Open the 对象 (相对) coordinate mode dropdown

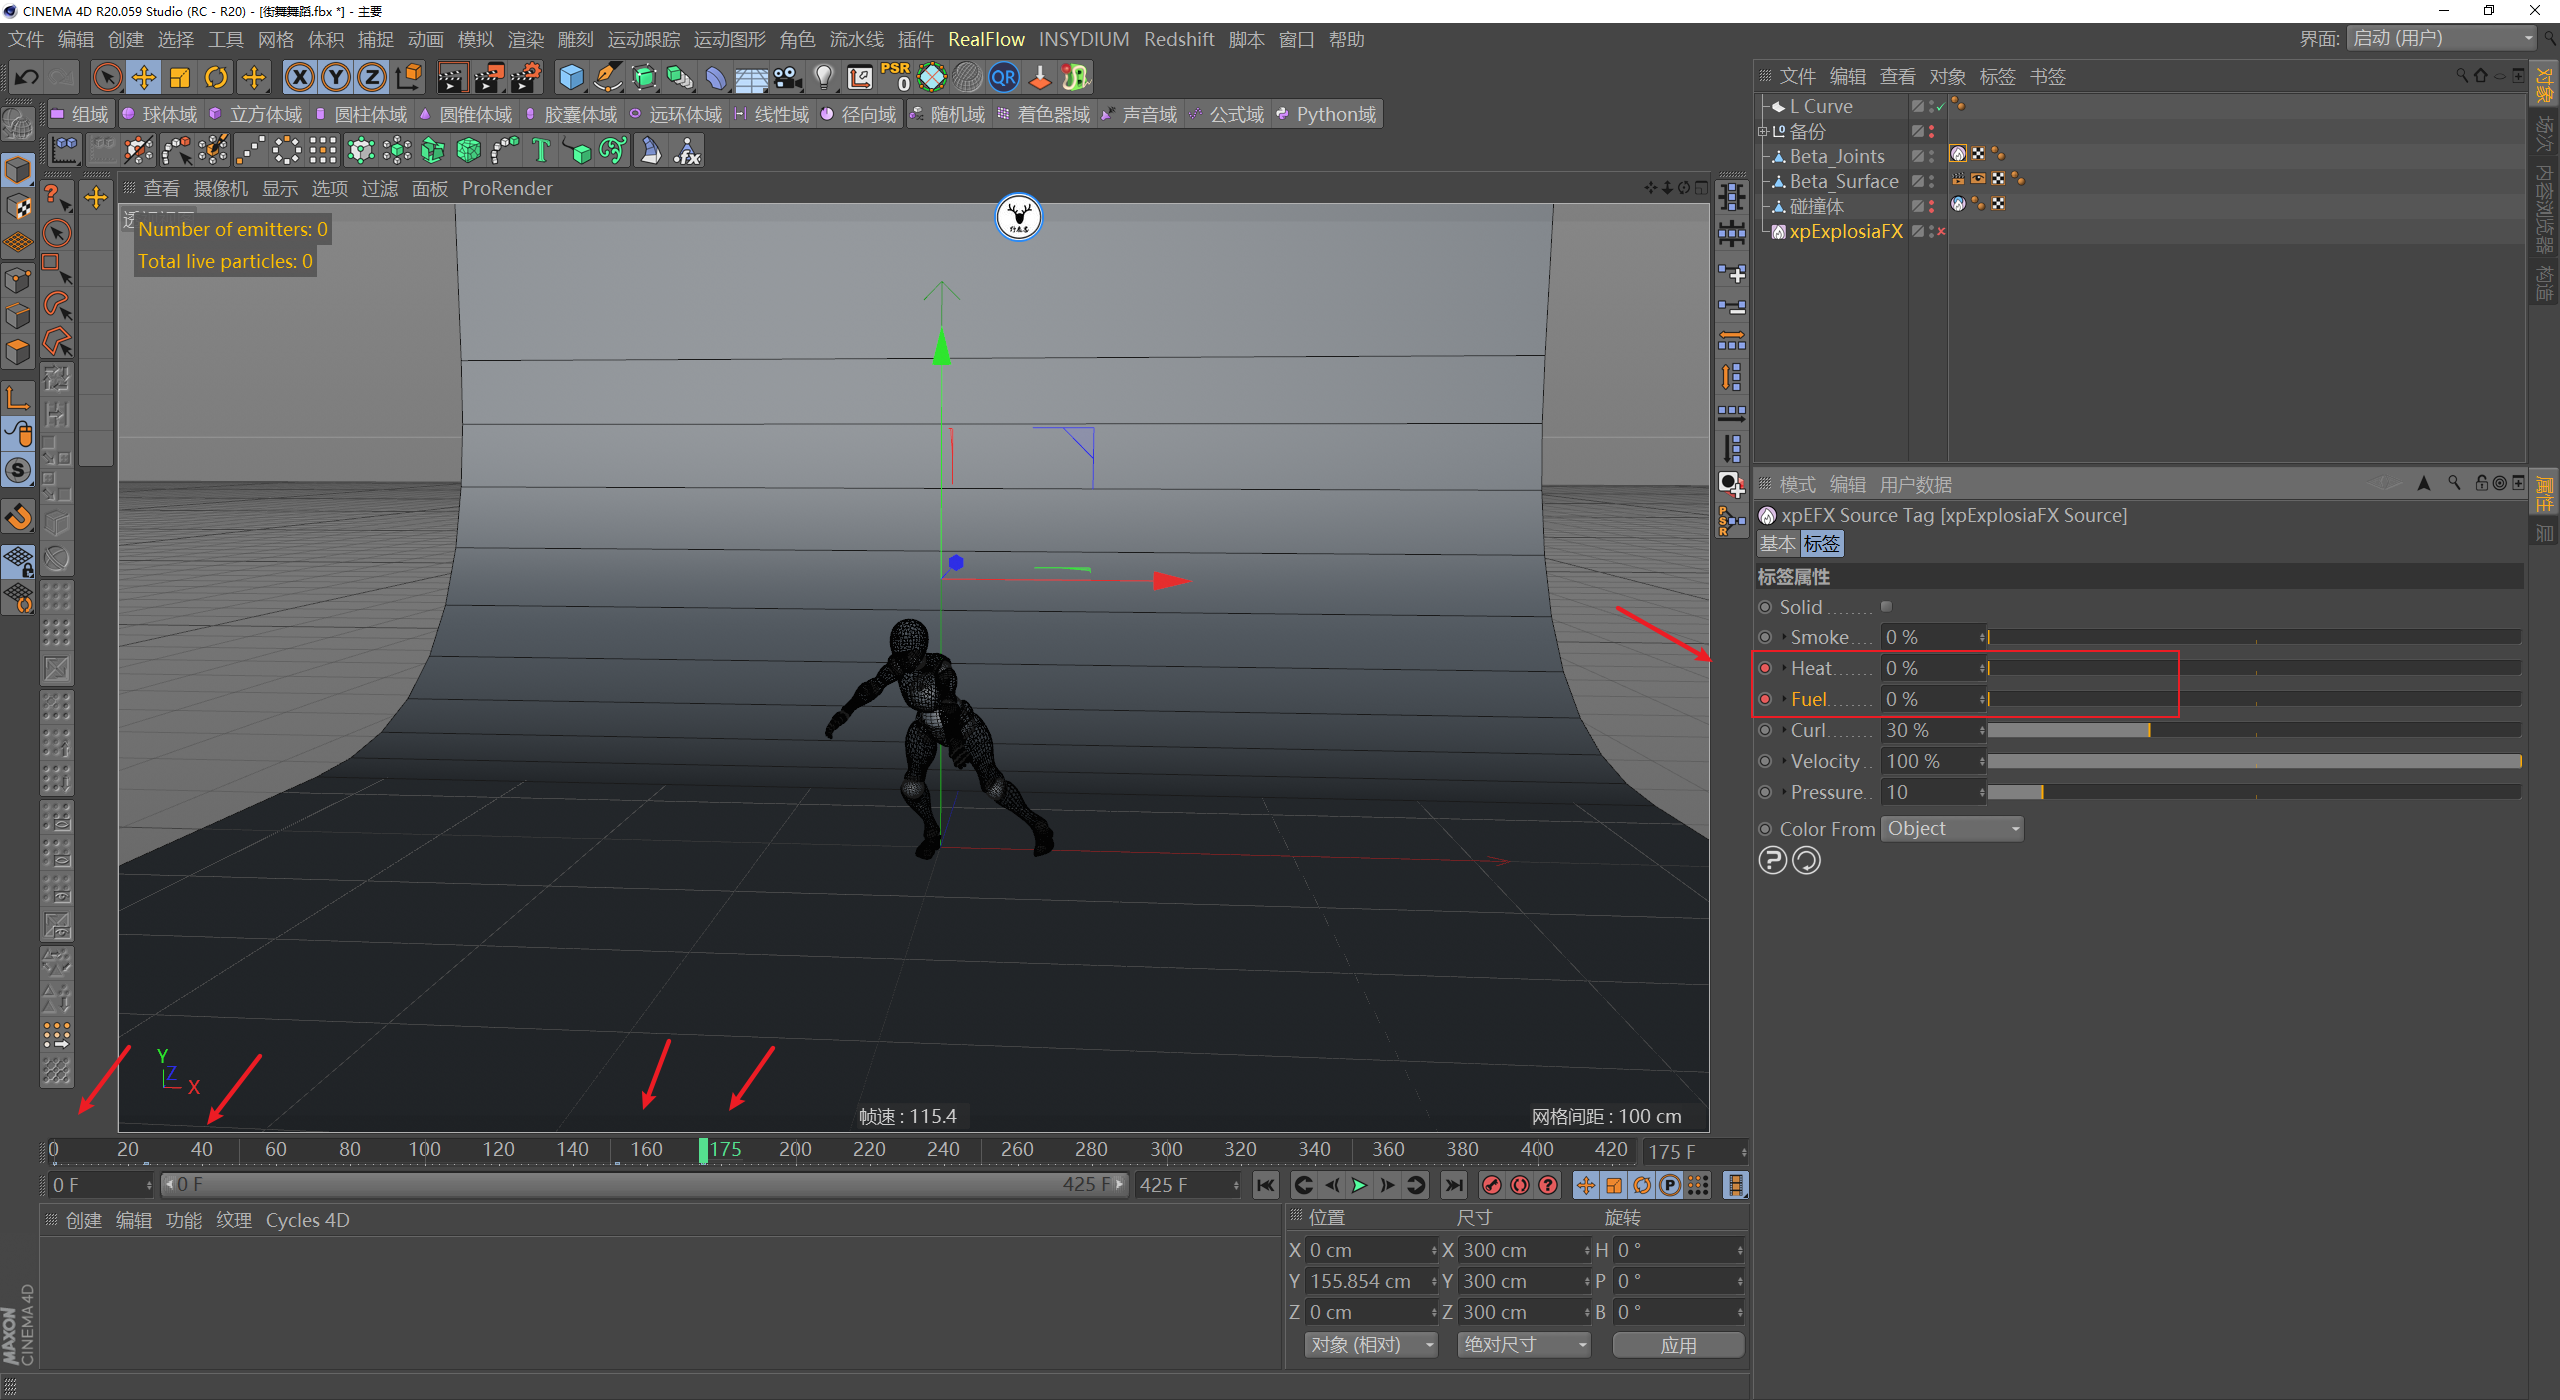click(x=1370, y=1345)
